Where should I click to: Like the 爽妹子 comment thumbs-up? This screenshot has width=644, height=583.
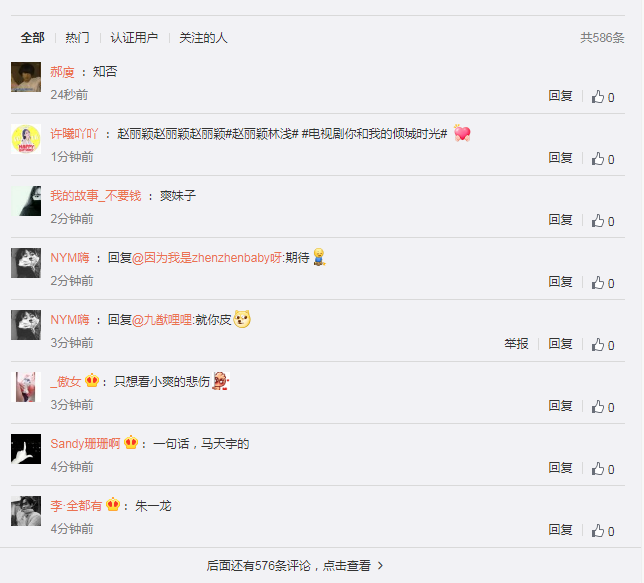[603, 221]
